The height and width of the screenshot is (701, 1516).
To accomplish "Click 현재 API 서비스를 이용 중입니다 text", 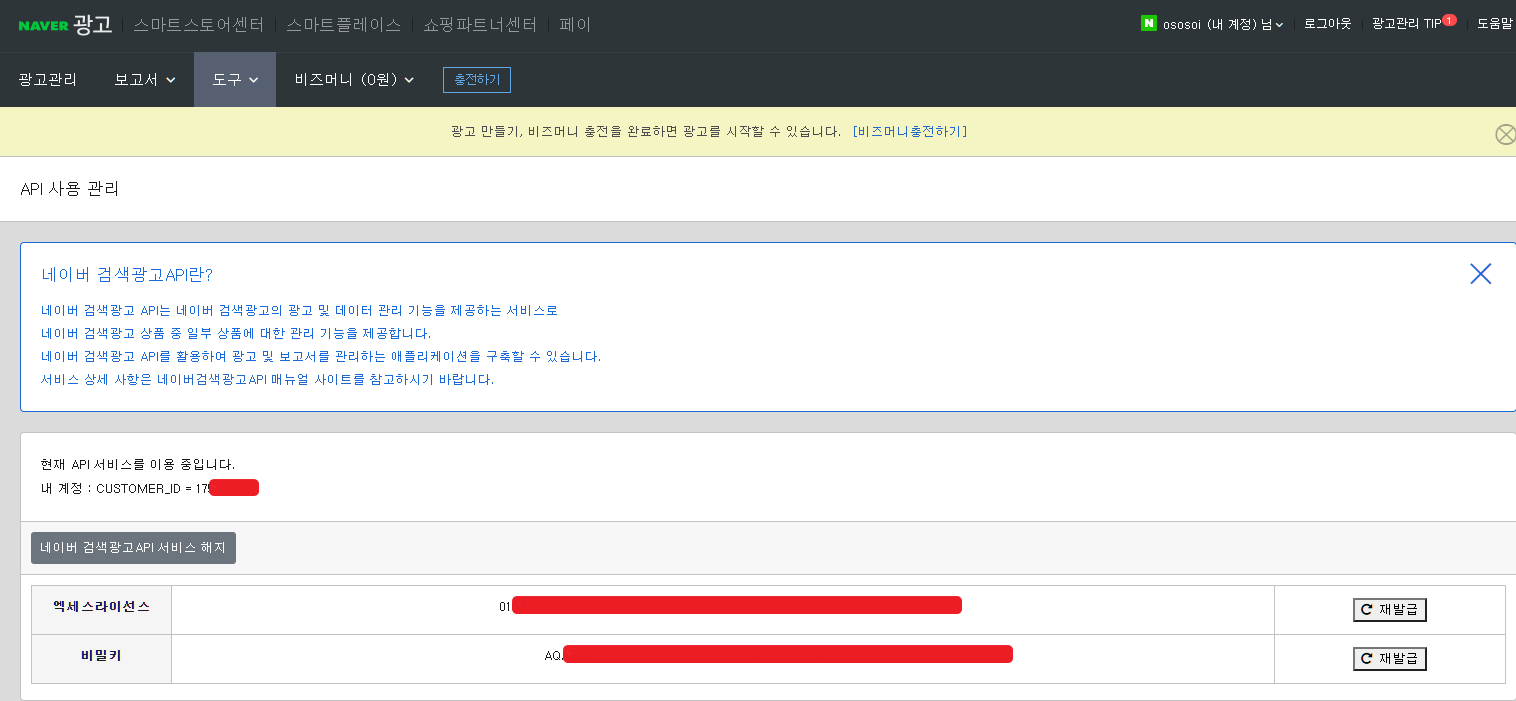I will click(138, 464).
